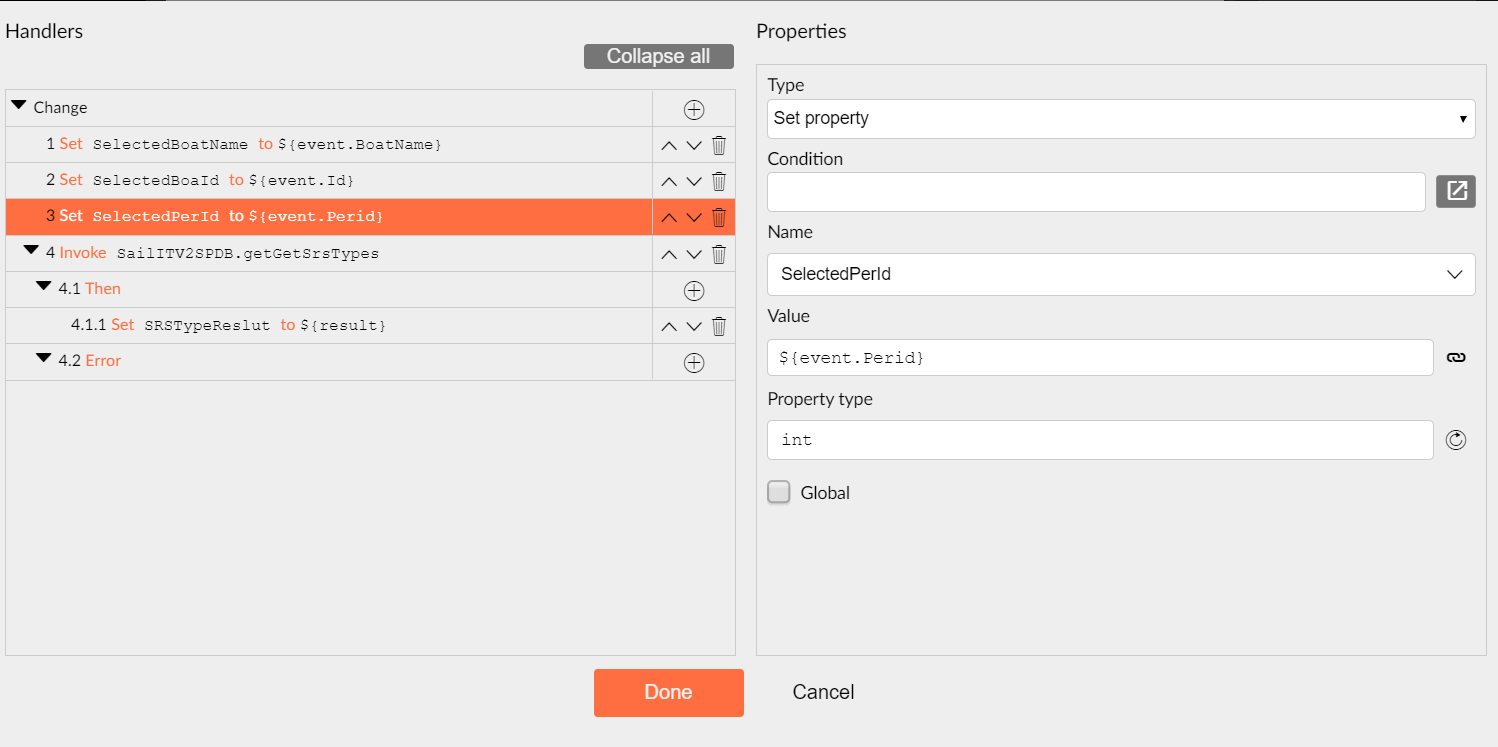The height and width of the screenshot is (747, 1498).
Task: Delete the SRSTypeReslut set handler
Action: pos(718,326)
